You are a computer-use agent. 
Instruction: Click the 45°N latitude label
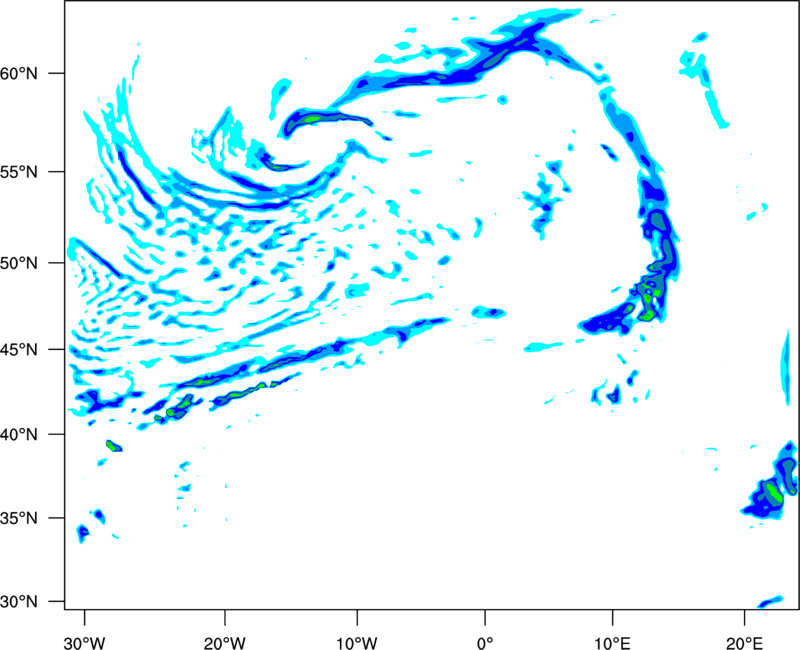coord(19,349)
